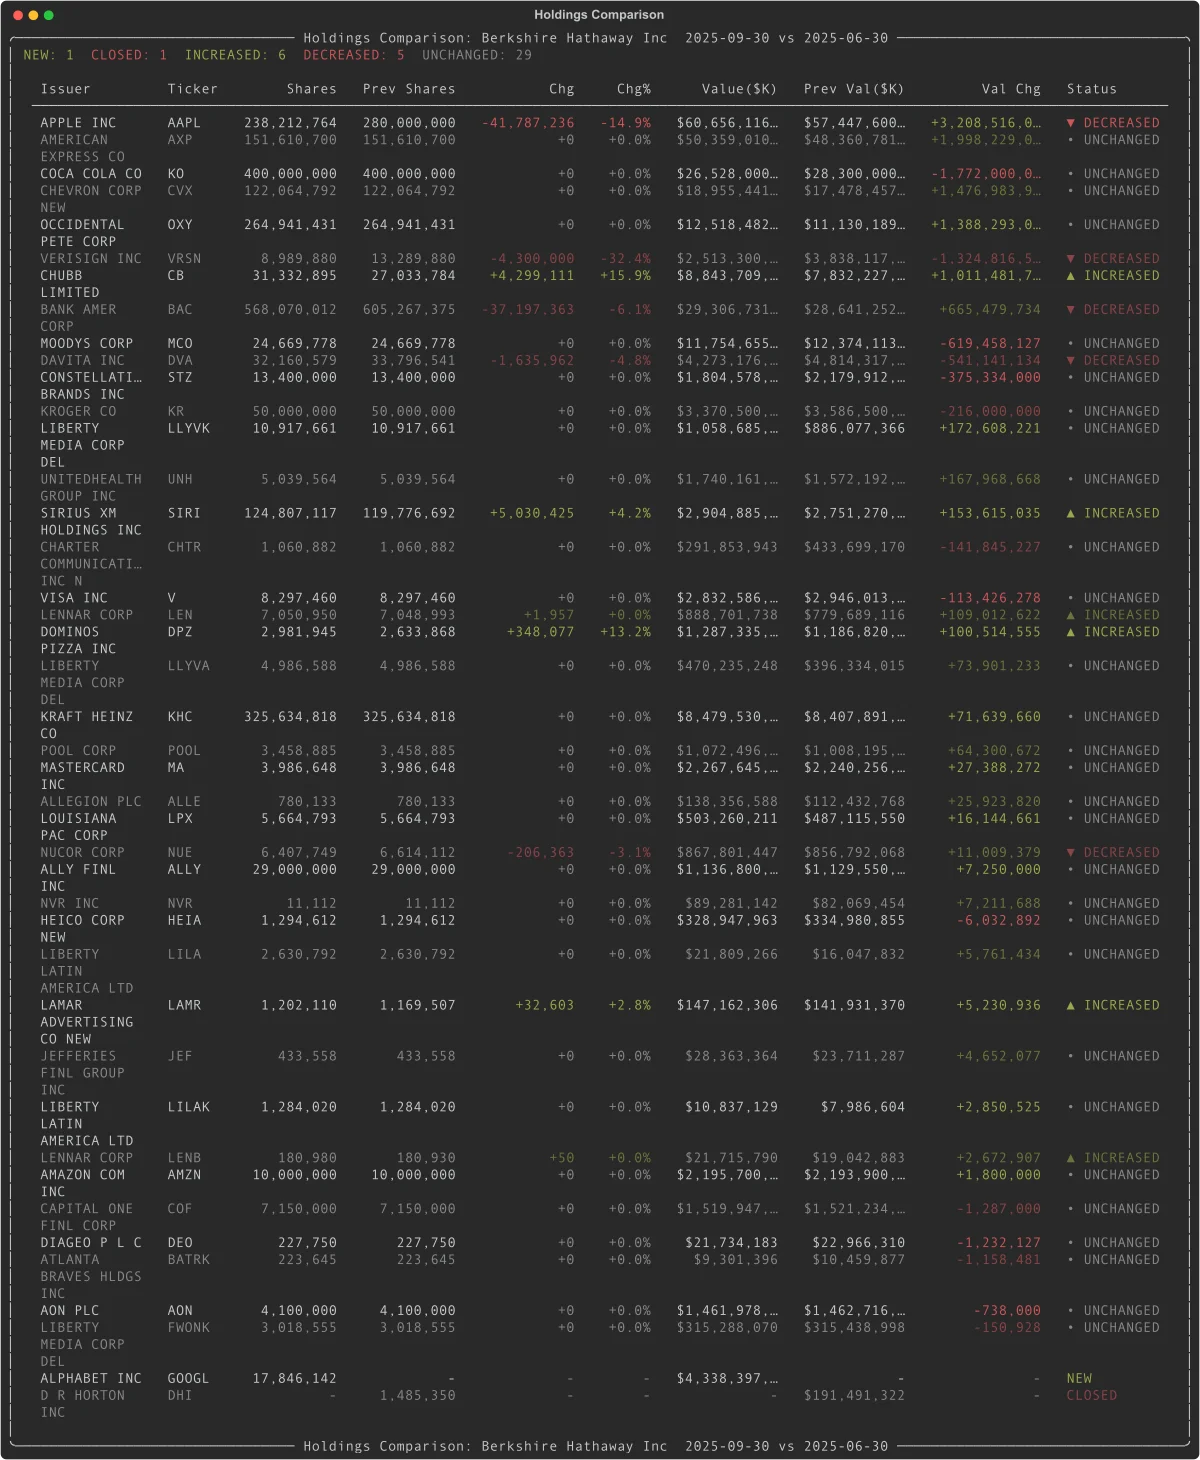
Task: Click the CLOSED: 1 summary count
Action: 129,55
